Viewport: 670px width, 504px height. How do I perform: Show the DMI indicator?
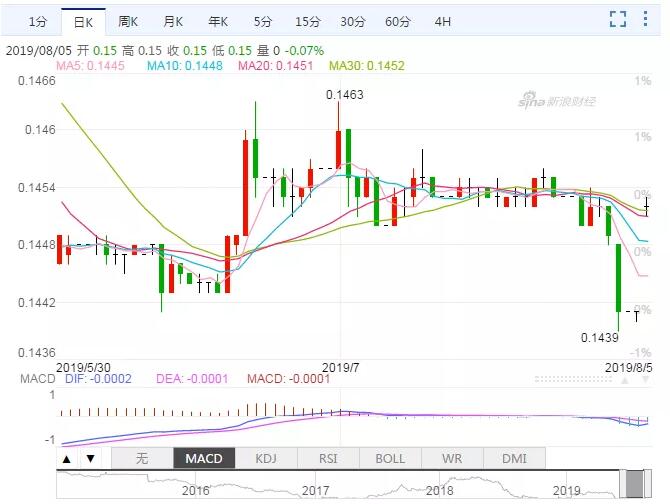pos(514,458)
